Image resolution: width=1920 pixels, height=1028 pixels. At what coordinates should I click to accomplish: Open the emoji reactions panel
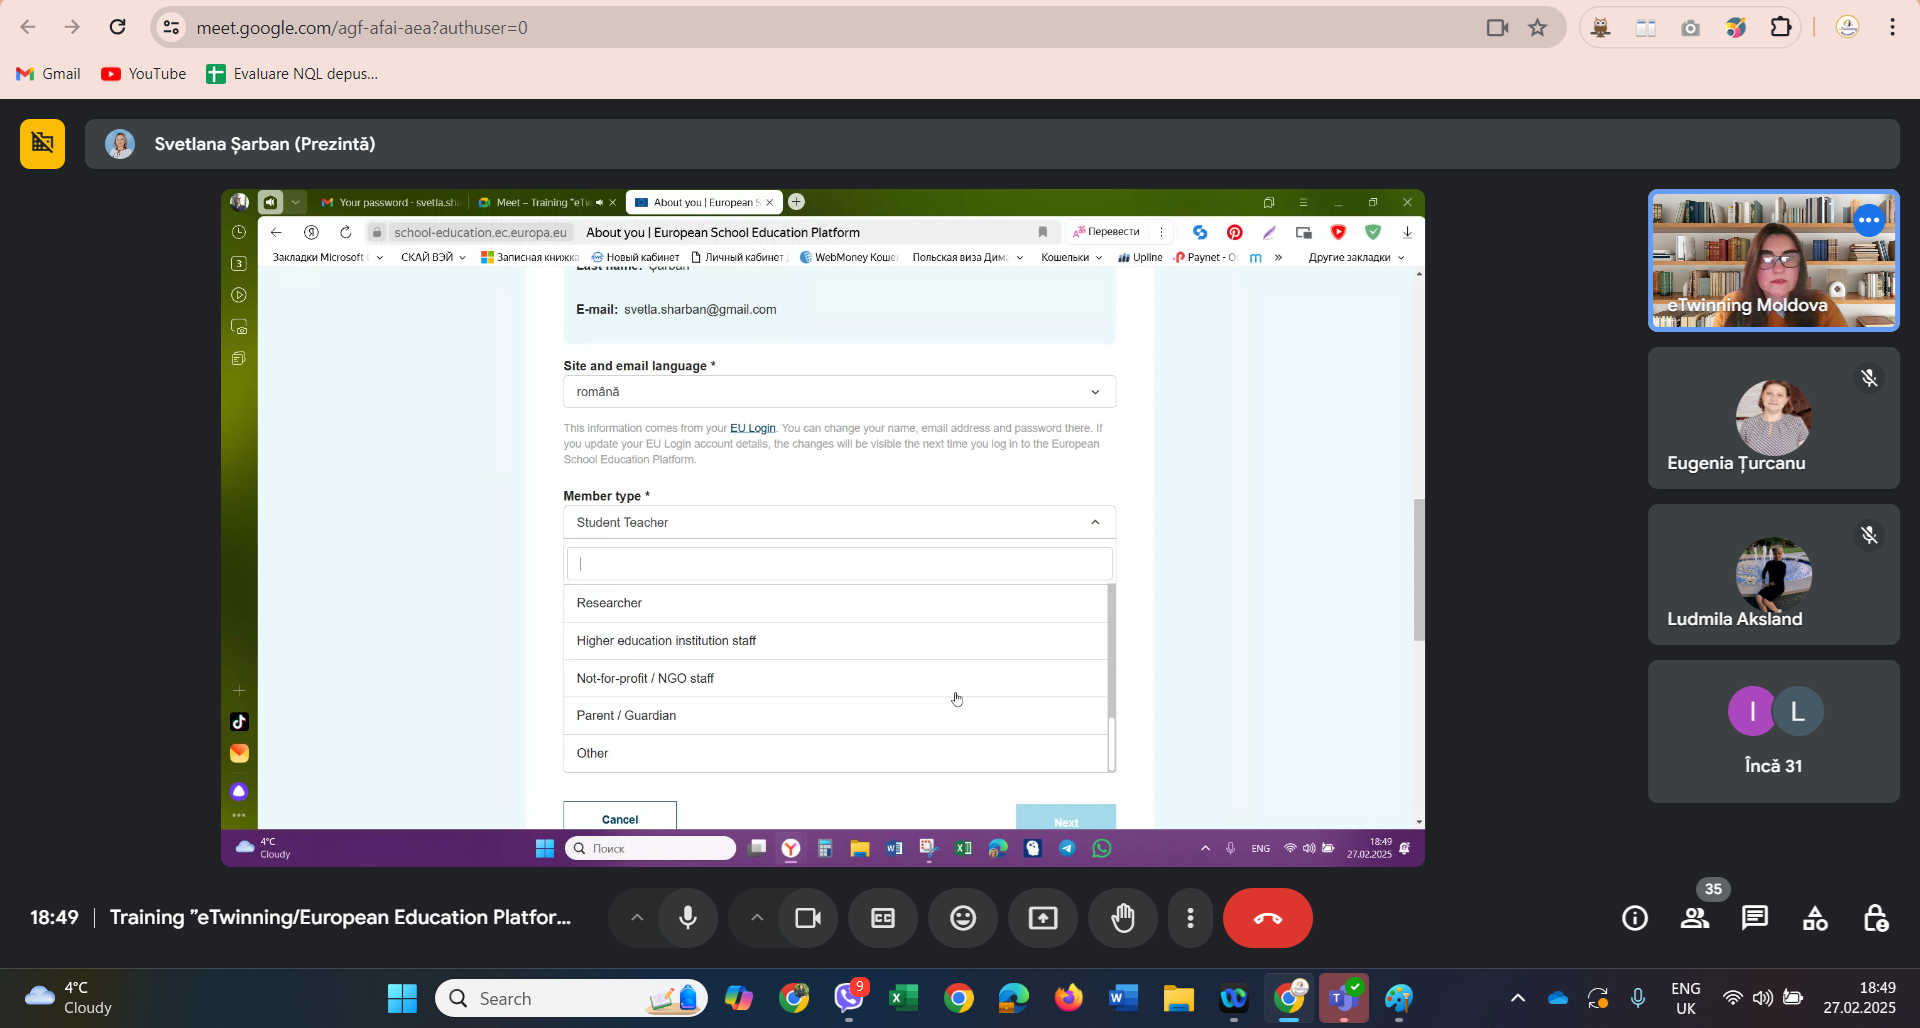[963, 918]
